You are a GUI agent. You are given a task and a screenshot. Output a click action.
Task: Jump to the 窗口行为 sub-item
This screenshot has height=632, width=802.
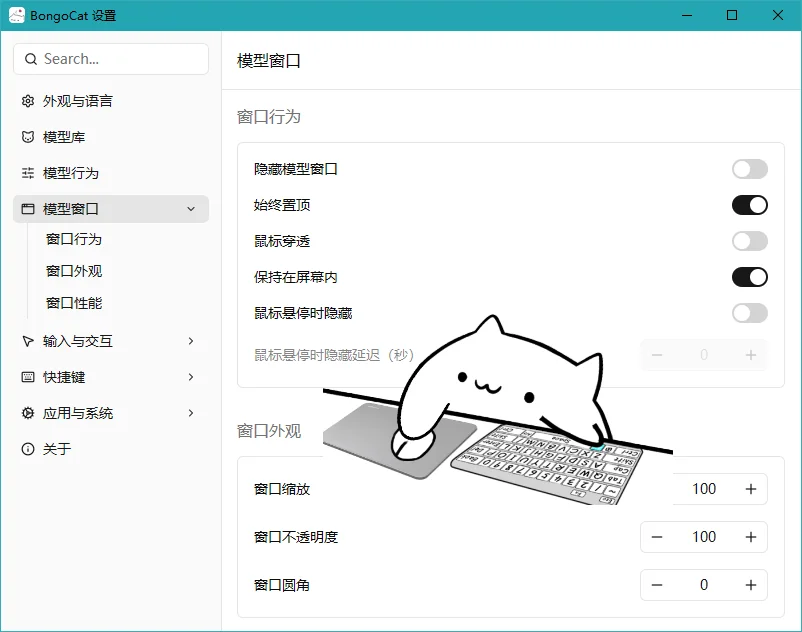(74, 239)
